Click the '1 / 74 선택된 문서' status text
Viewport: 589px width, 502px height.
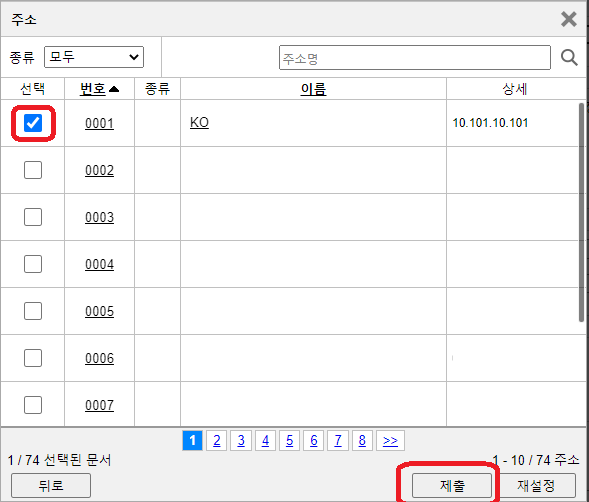click(59, 460)
